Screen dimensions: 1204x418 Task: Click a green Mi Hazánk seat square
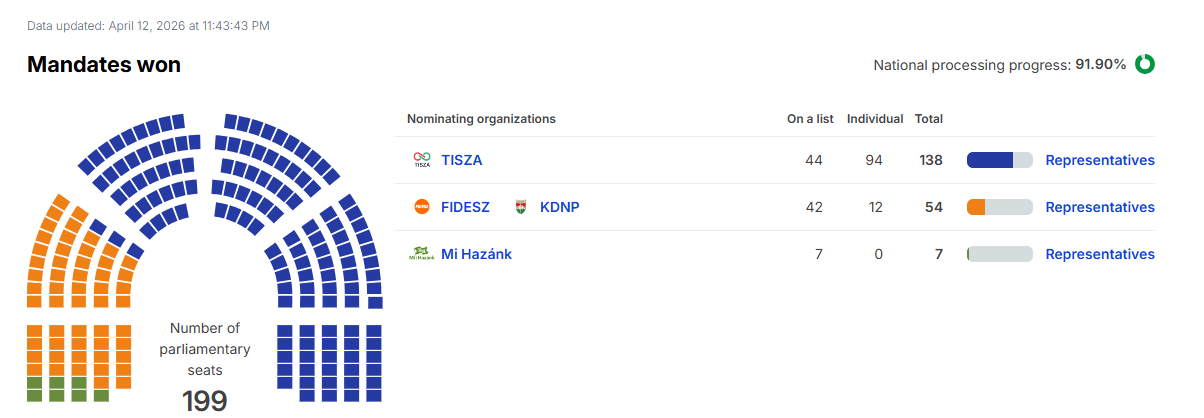(34, 382)
